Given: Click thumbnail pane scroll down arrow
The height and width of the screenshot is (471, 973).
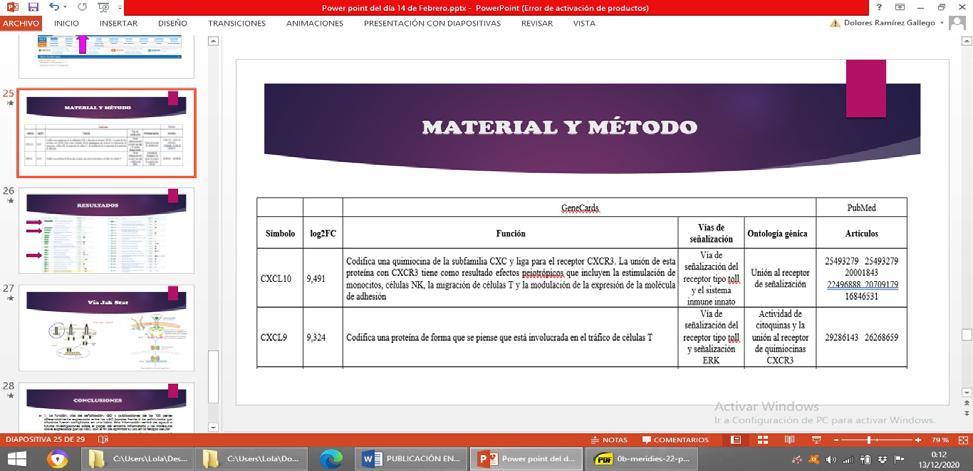Looking at the screenshot, I should [x=213, y=427].
